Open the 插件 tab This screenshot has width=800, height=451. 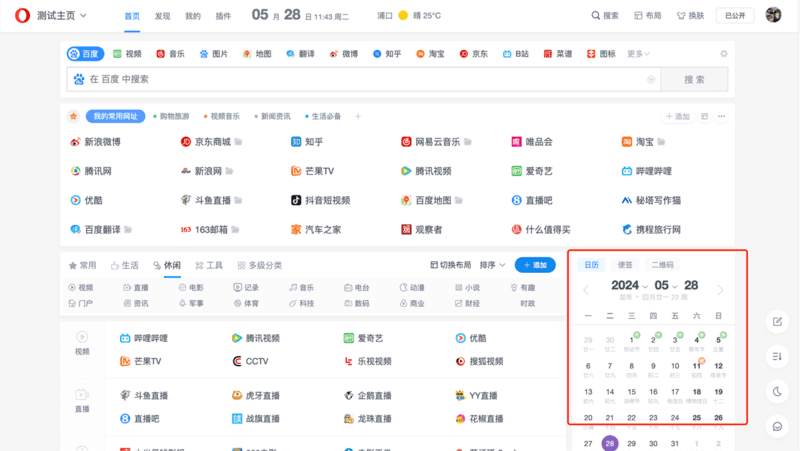223,16
